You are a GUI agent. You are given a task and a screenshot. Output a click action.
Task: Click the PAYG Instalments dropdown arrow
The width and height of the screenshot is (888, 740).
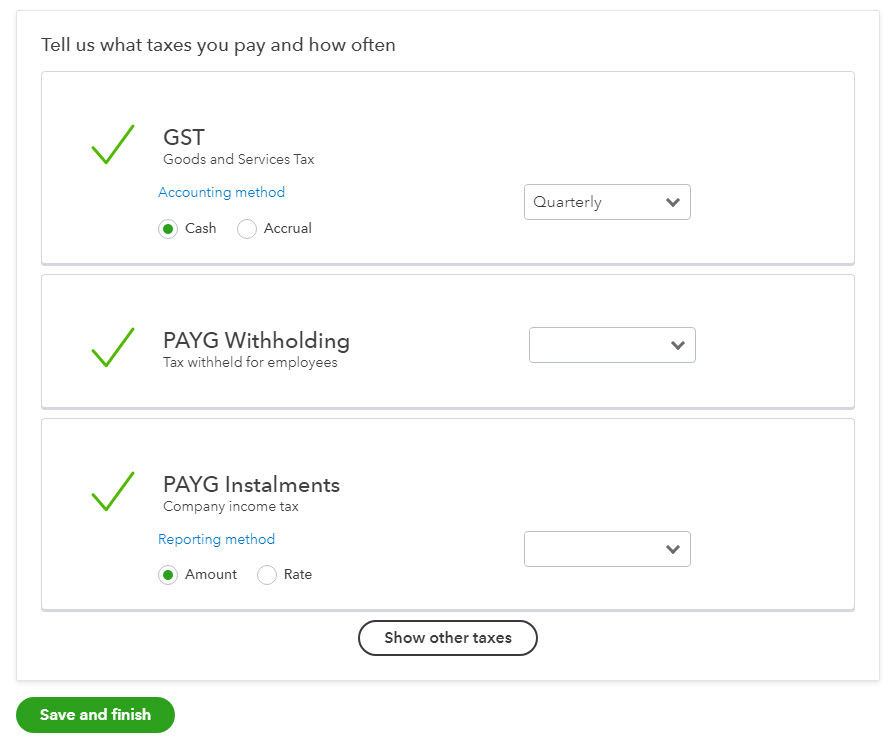click(674, 549)
